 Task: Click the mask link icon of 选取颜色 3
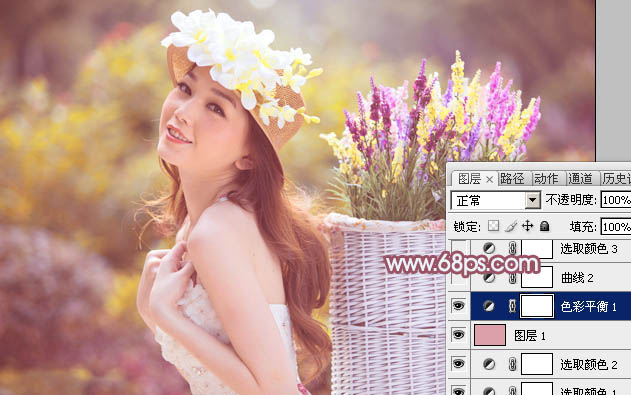coord(512,248)
